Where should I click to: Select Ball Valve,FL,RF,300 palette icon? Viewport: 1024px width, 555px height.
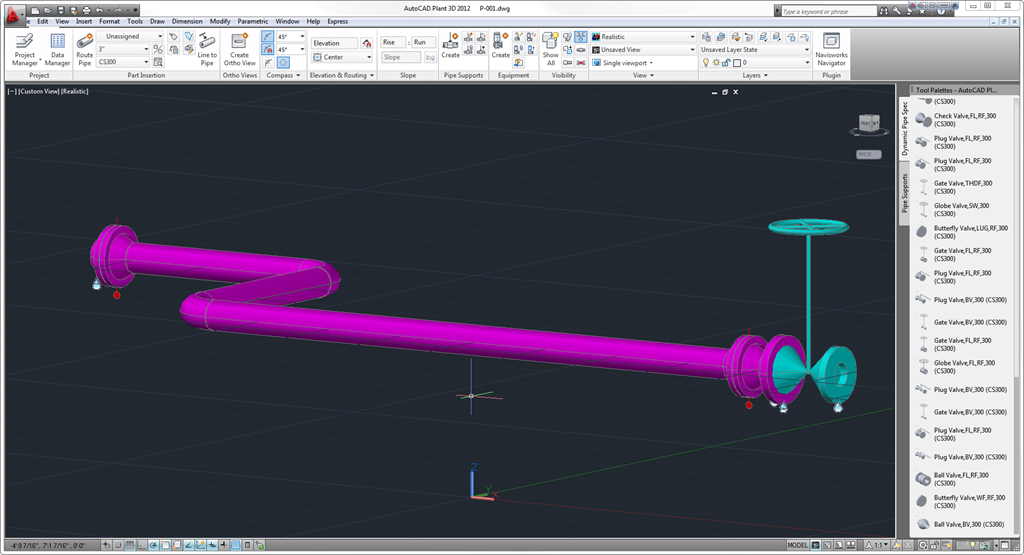tap(923, 479)
